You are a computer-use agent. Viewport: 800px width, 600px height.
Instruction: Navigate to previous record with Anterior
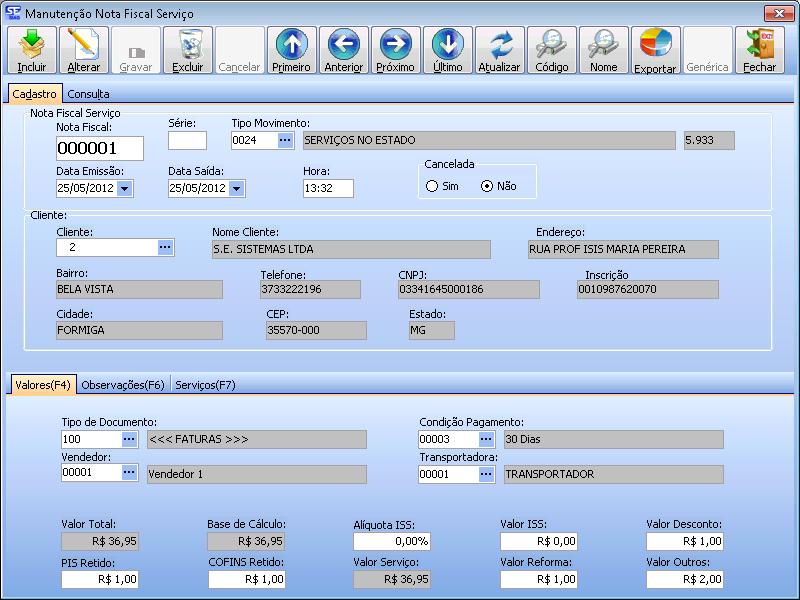(343, 50)
